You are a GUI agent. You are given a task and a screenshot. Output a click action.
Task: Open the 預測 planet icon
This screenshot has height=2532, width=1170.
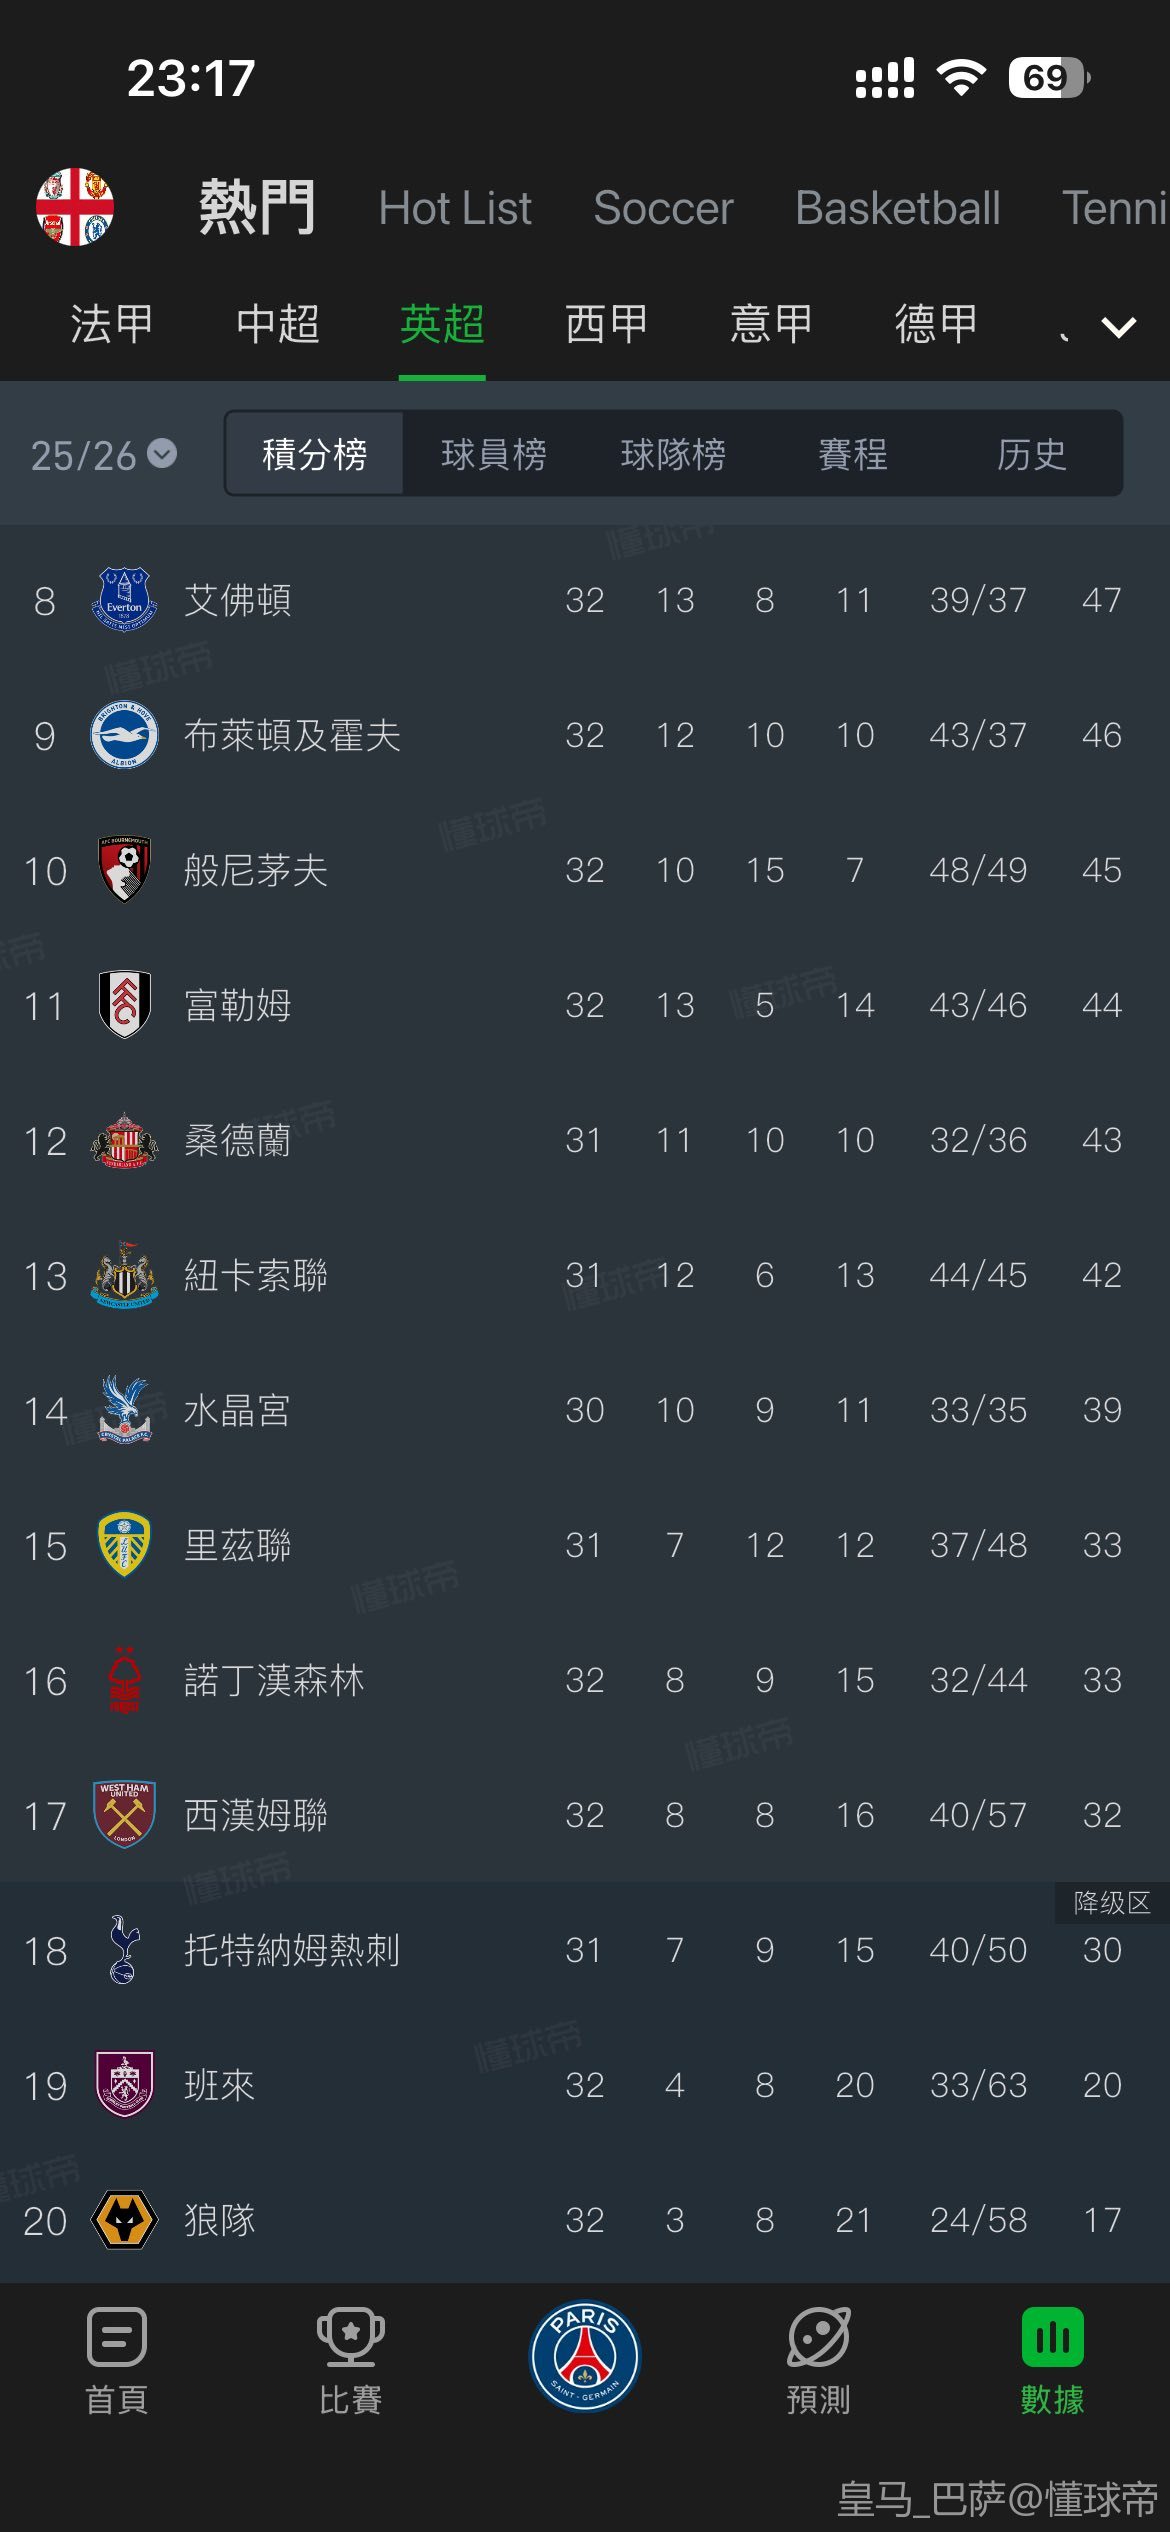[x=819, y=2336]
